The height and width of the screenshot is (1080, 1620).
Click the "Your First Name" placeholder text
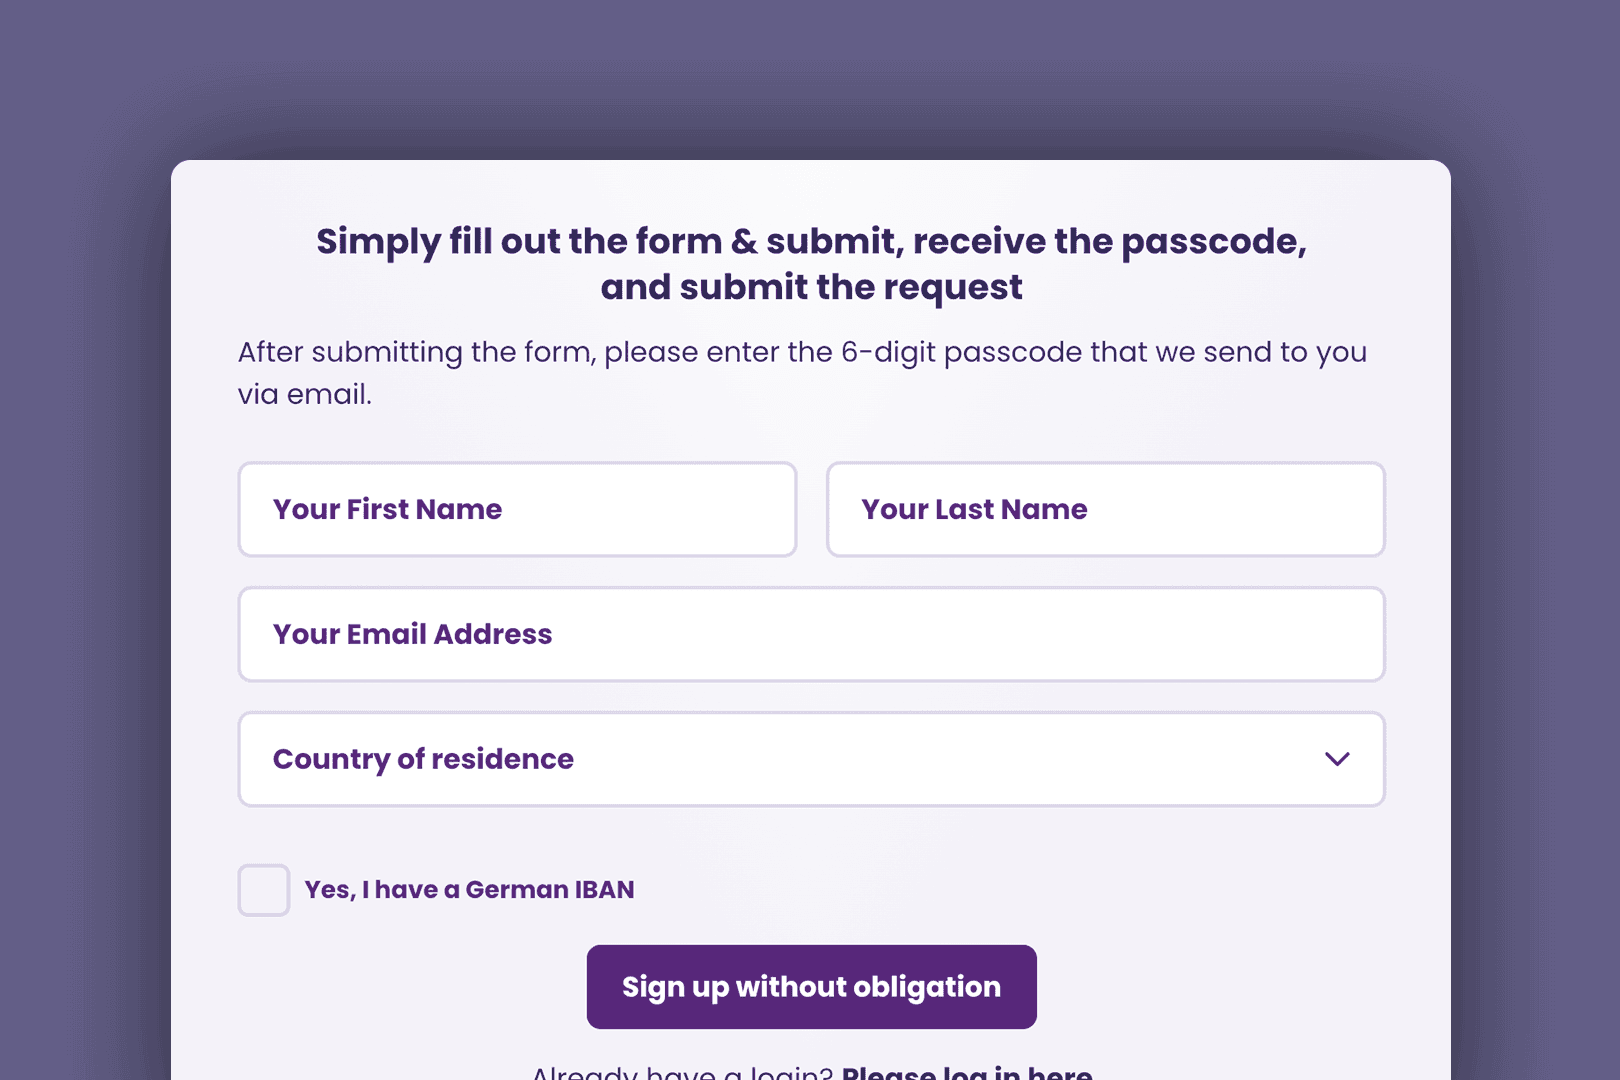pos(387,509)
